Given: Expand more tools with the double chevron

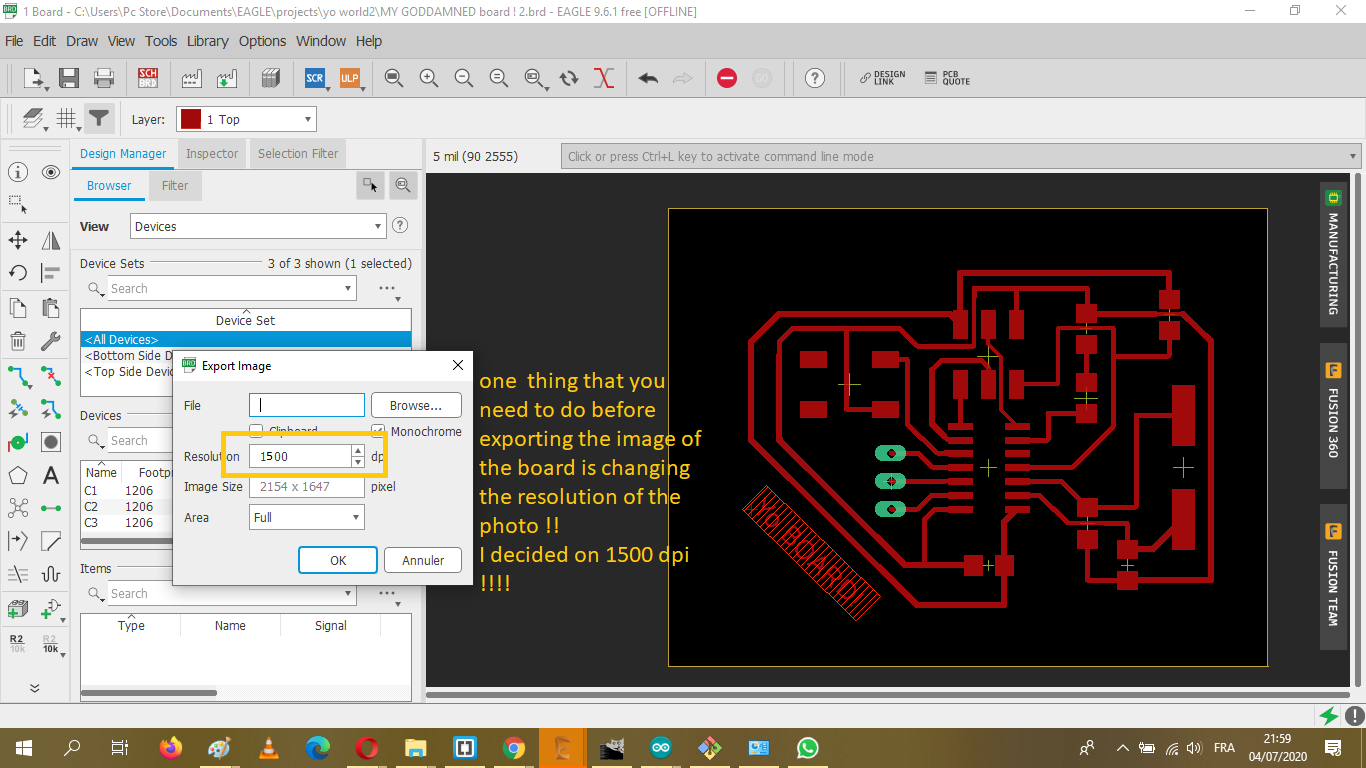Looking at the screenshot, I should 34,688.
